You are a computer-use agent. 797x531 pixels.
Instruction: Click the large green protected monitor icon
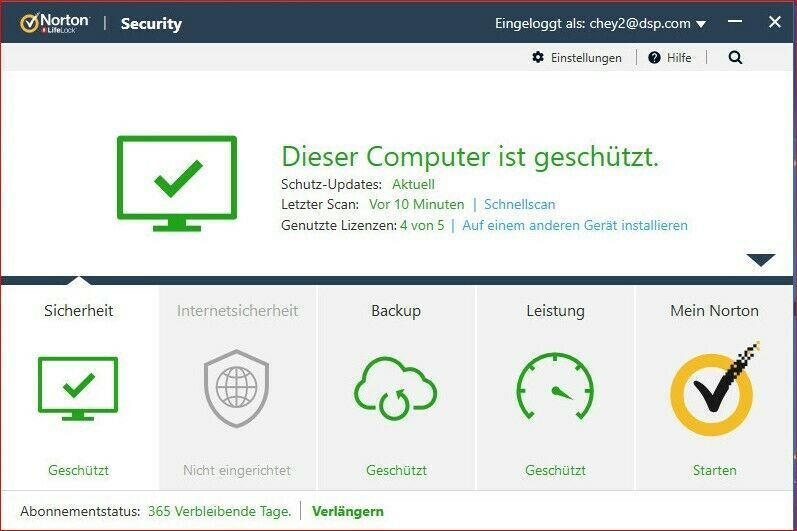[x=177, y=182]
